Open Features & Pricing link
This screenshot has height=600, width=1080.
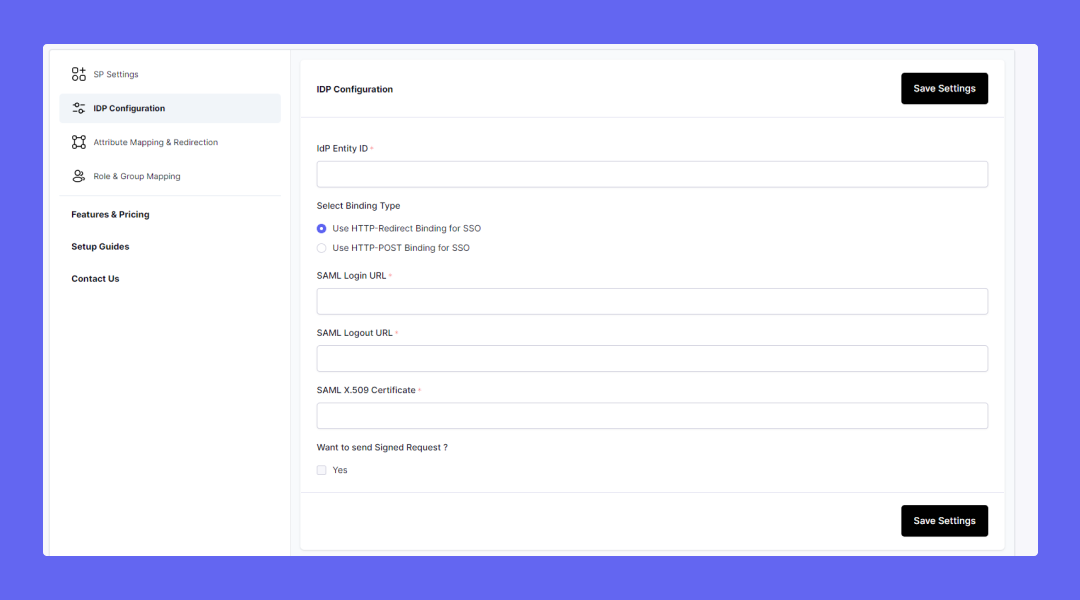pyautogui.click(x=110, y=214)
